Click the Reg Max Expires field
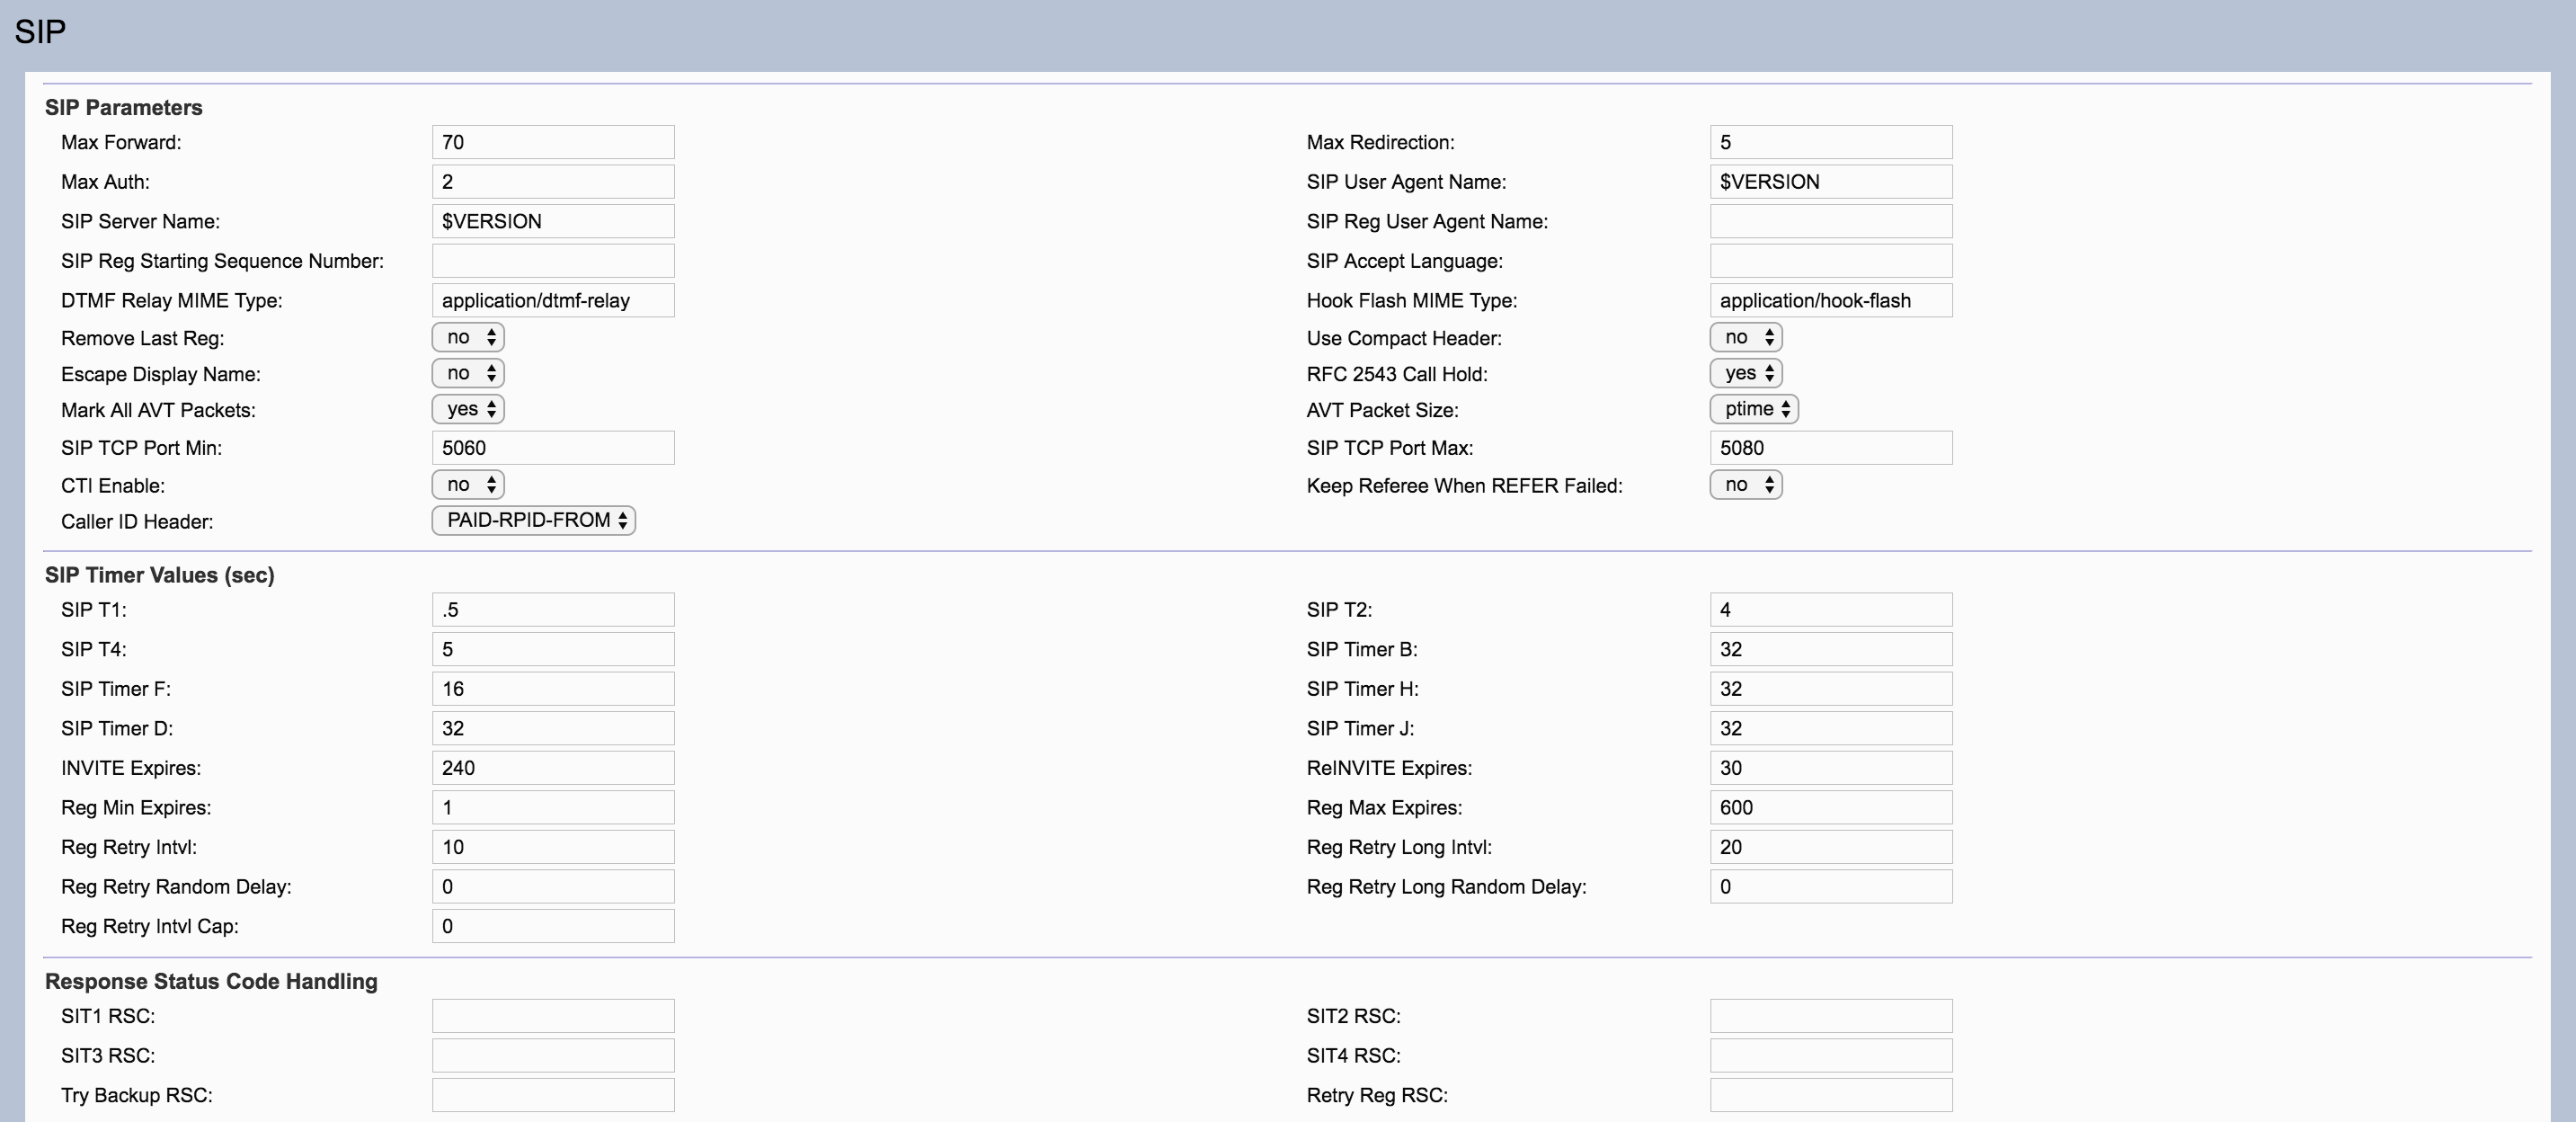 (1831, 807)
